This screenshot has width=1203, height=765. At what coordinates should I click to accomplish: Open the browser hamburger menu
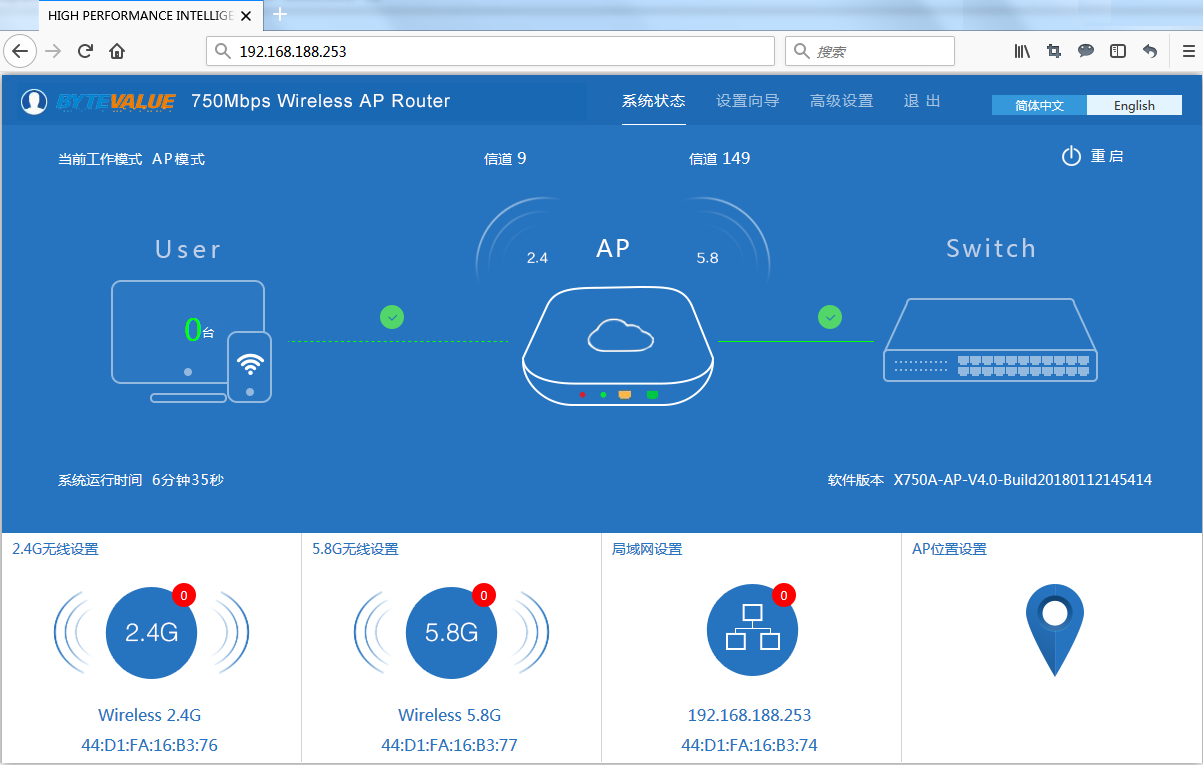[1188, 51]
